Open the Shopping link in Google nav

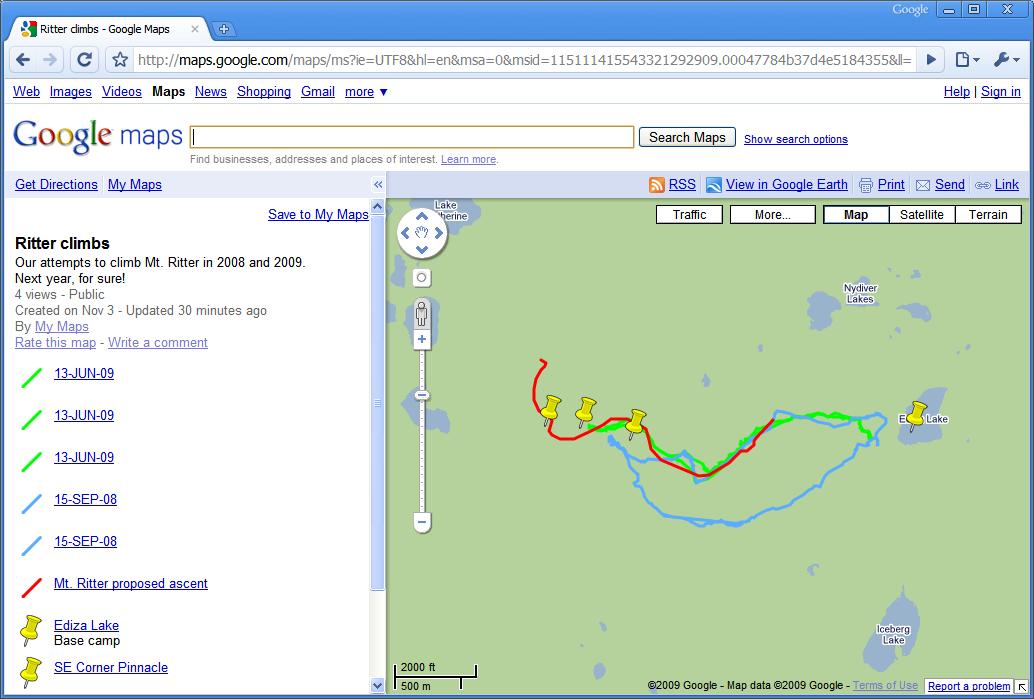click(264, 92)
